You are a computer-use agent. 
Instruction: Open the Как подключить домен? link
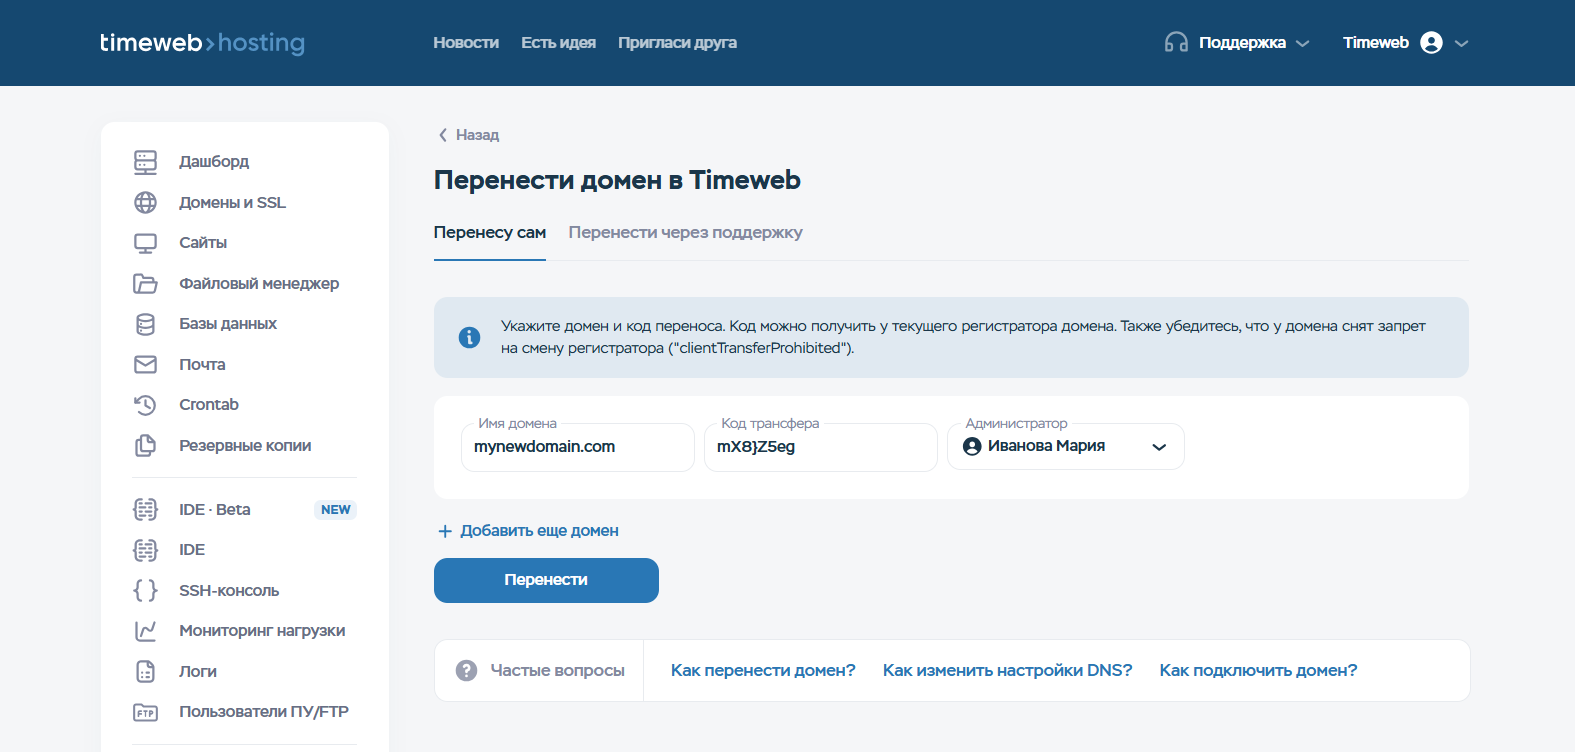(1258, 671)
